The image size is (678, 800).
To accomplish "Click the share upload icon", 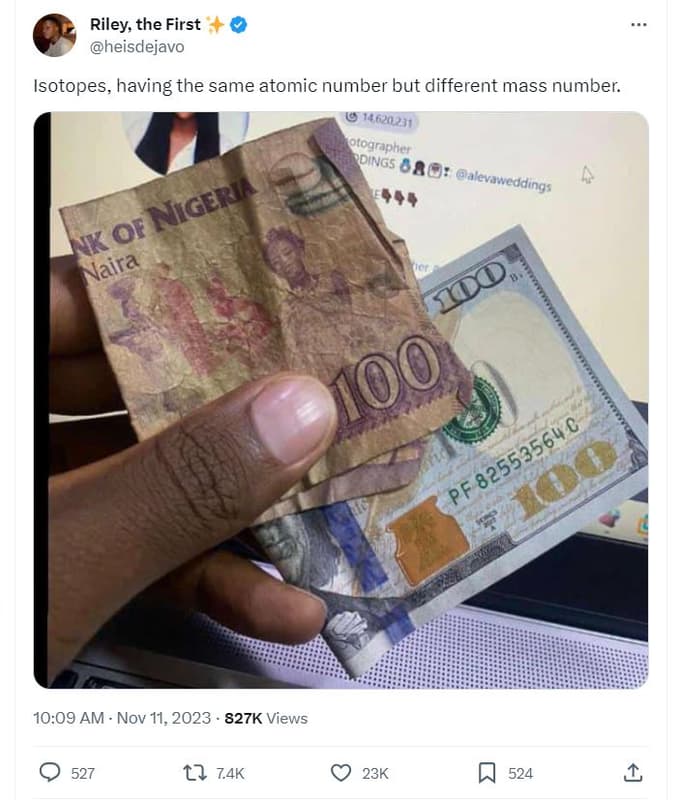I will point(633,772).
